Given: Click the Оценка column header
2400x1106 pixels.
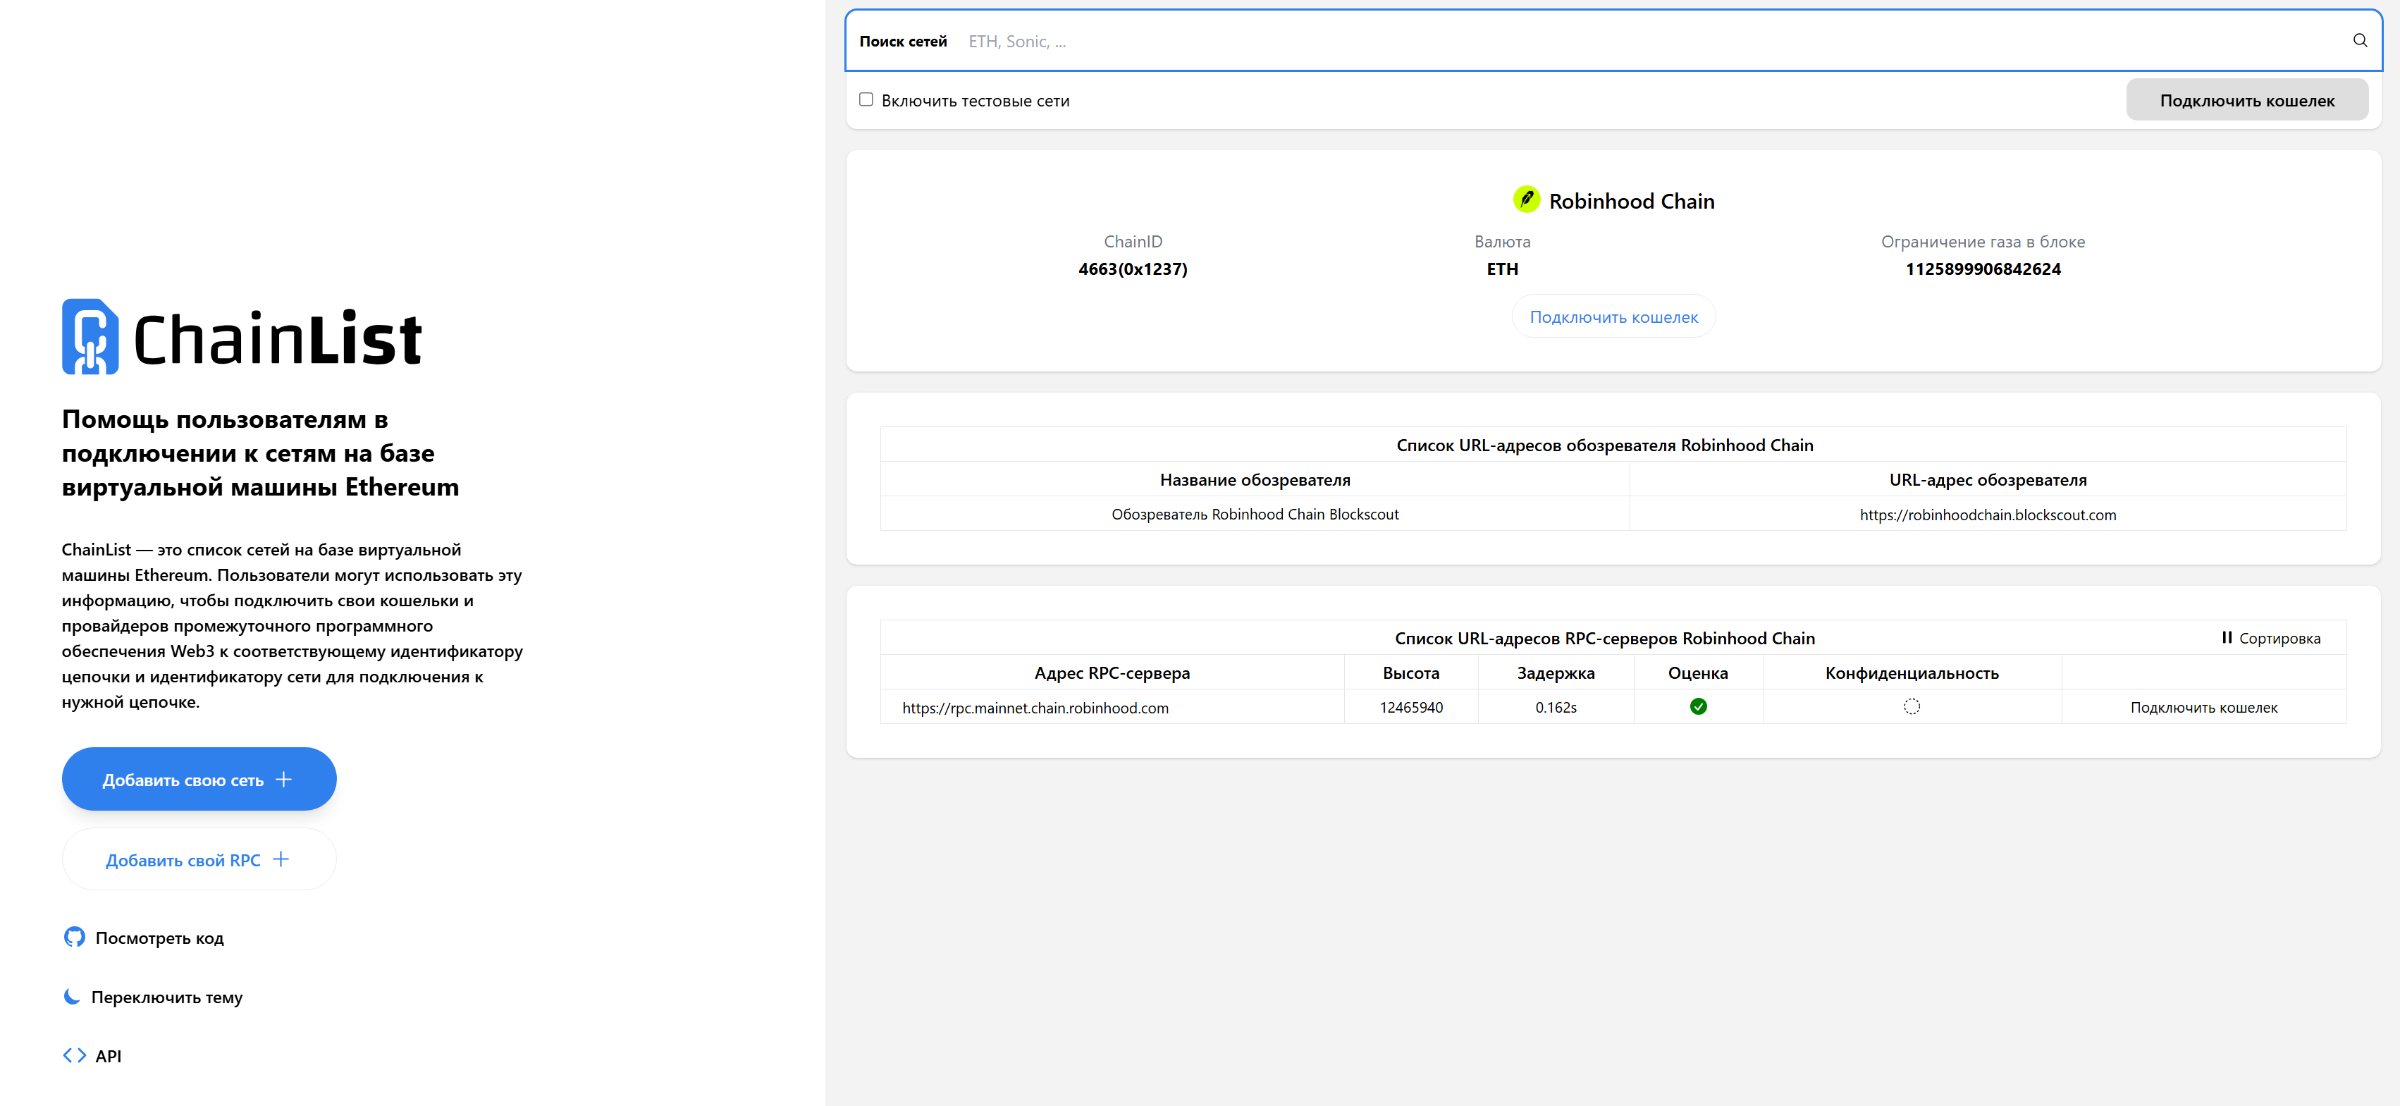Looking at the screenshot, I should 1698,673.
